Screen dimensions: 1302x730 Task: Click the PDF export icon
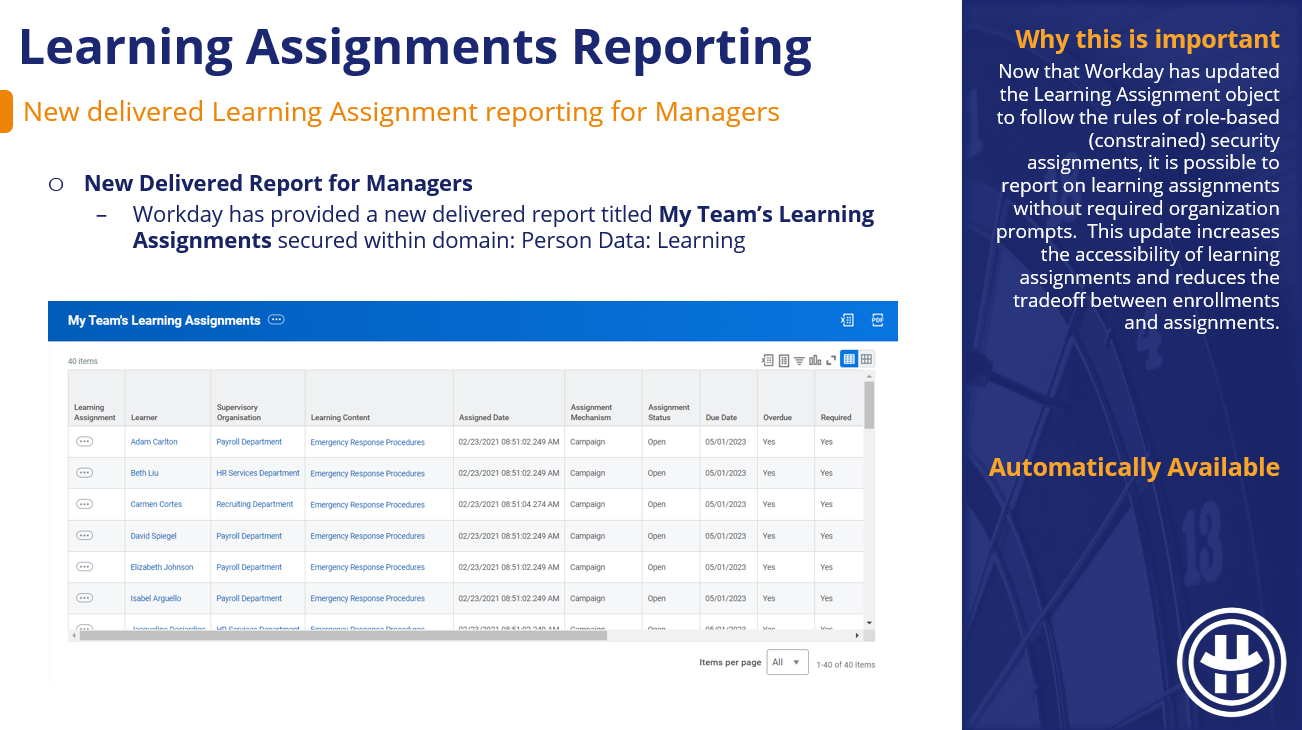click(877, 320)
